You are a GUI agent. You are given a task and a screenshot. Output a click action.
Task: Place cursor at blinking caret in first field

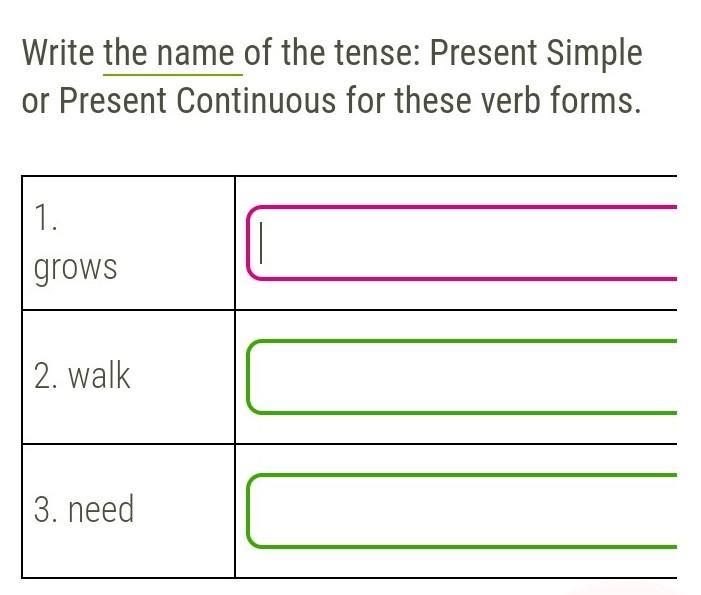tap(261, 243)
